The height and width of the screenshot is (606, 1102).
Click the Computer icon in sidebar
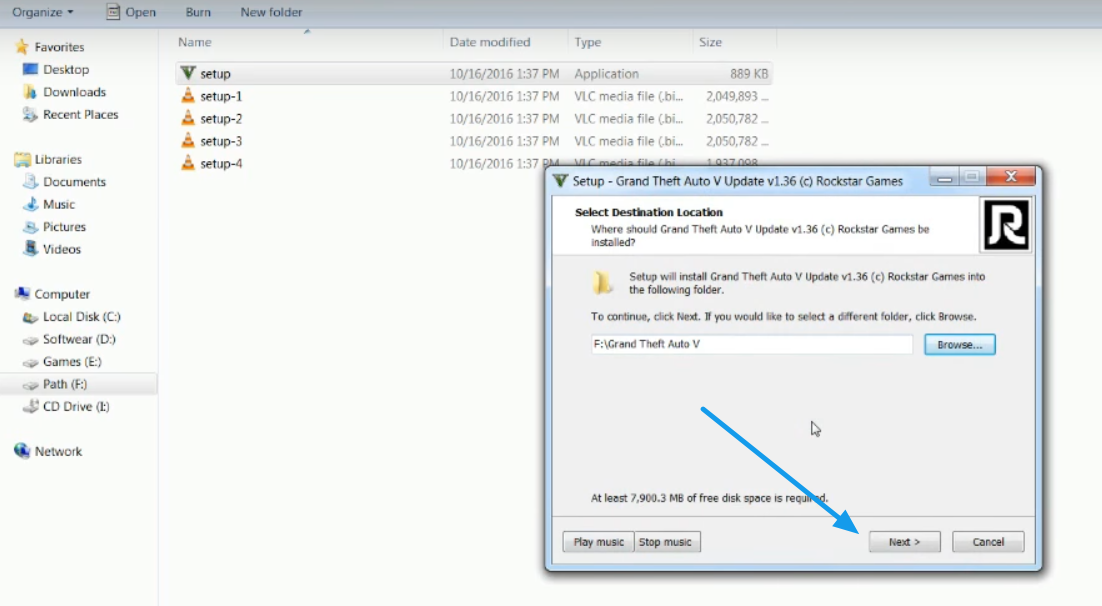[22, 293]
